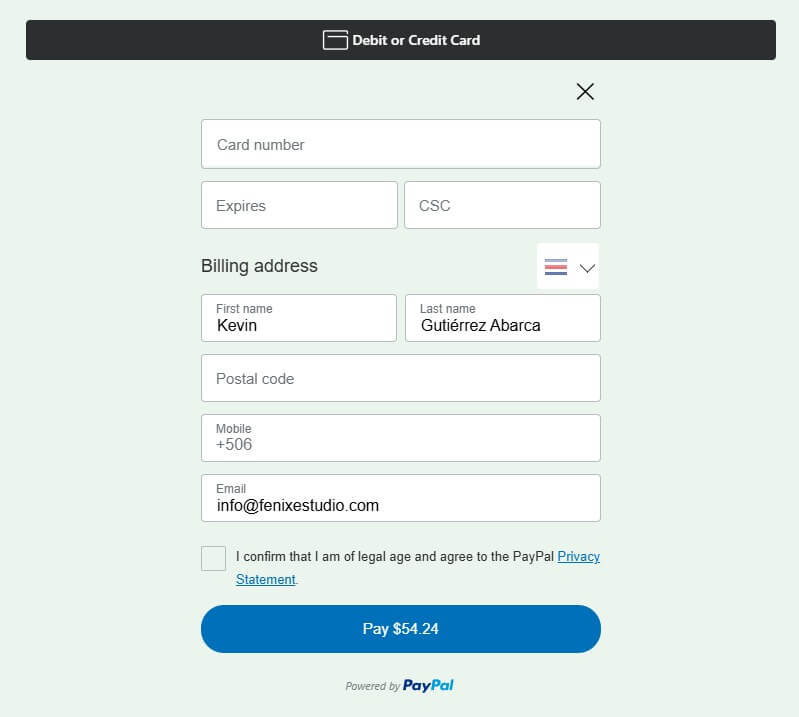The image size is (799, 717).
Task: Expand the billing country dropdown arrow
Action: coord(587,268)
